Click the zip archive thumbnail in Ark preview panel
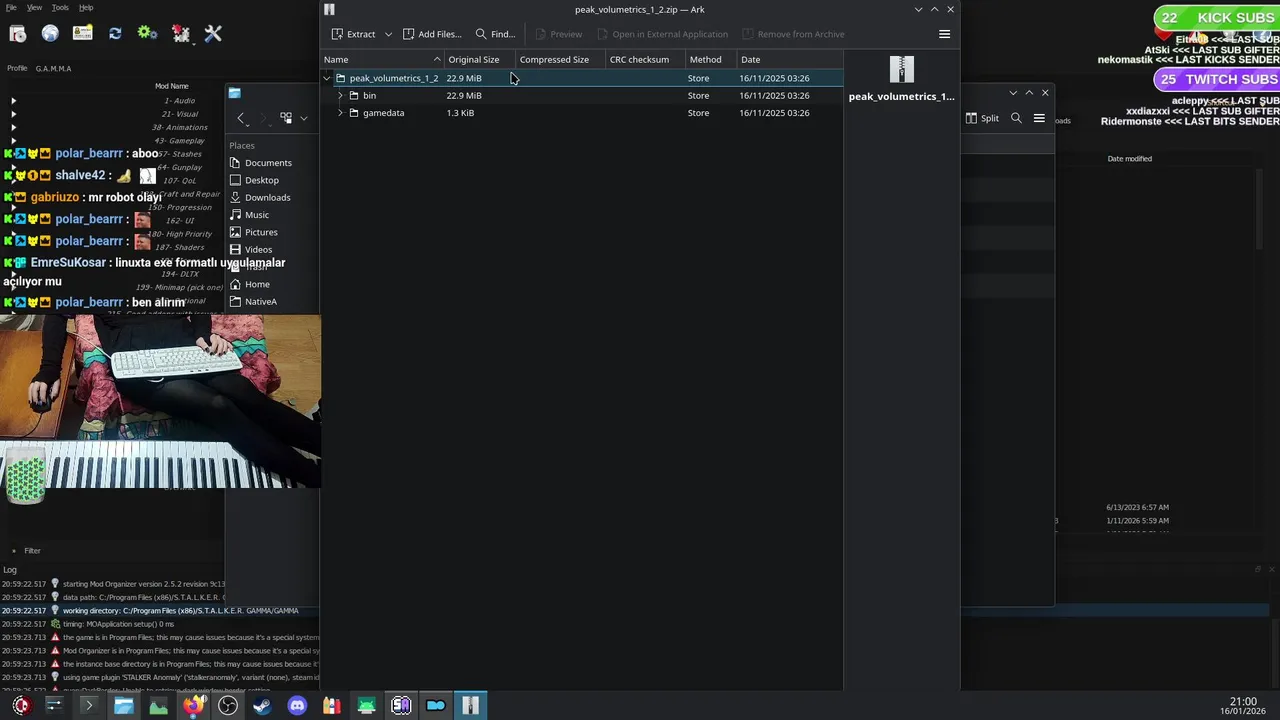 (901, 70)
